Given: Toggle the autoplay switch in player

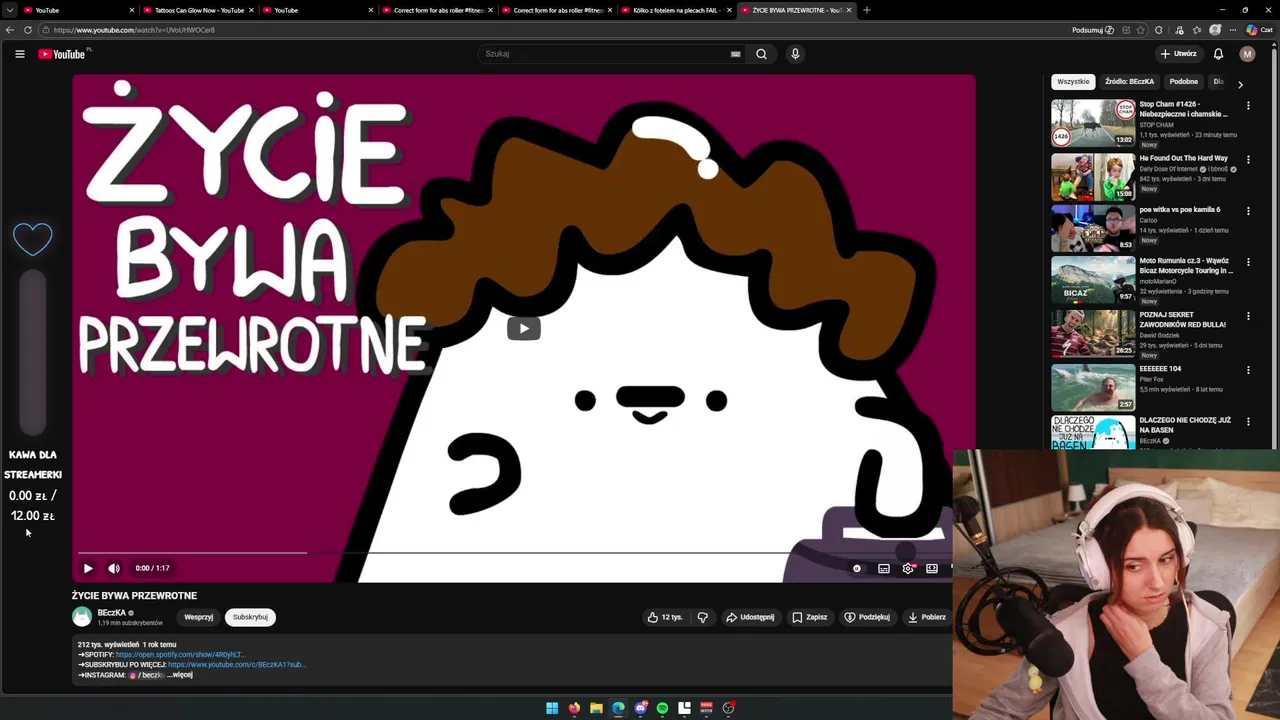Looking at the screenshot, I should (857, 568).
